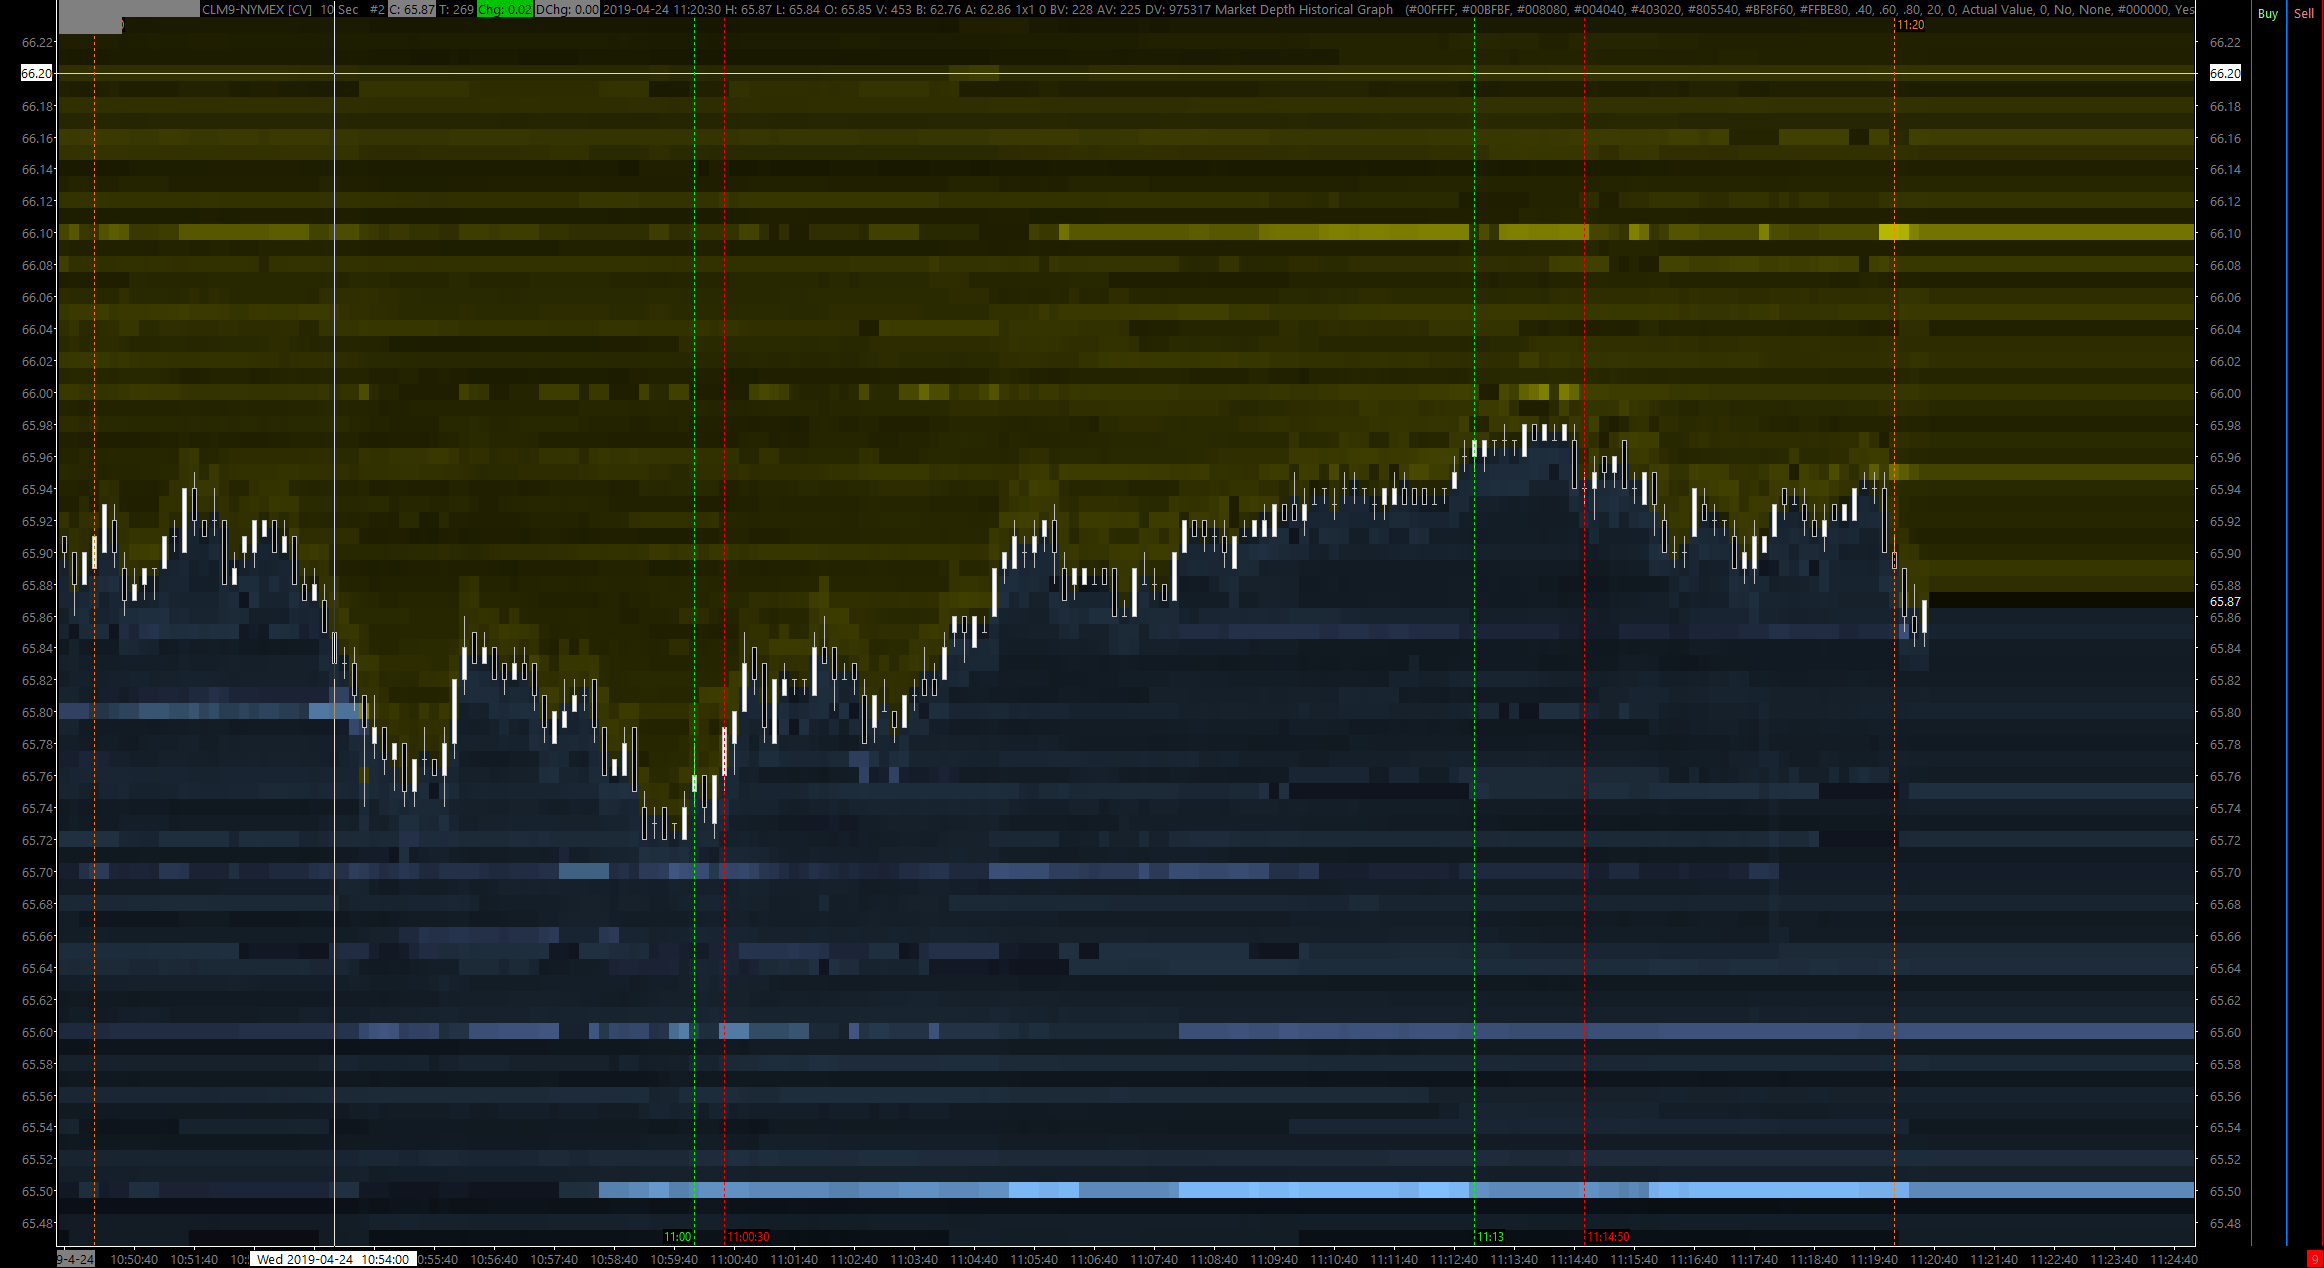Viewport: 2324px width, 1268px height.
Task: Click the orange 11:20 marker label at top
Action: (x=1910, y=25)
